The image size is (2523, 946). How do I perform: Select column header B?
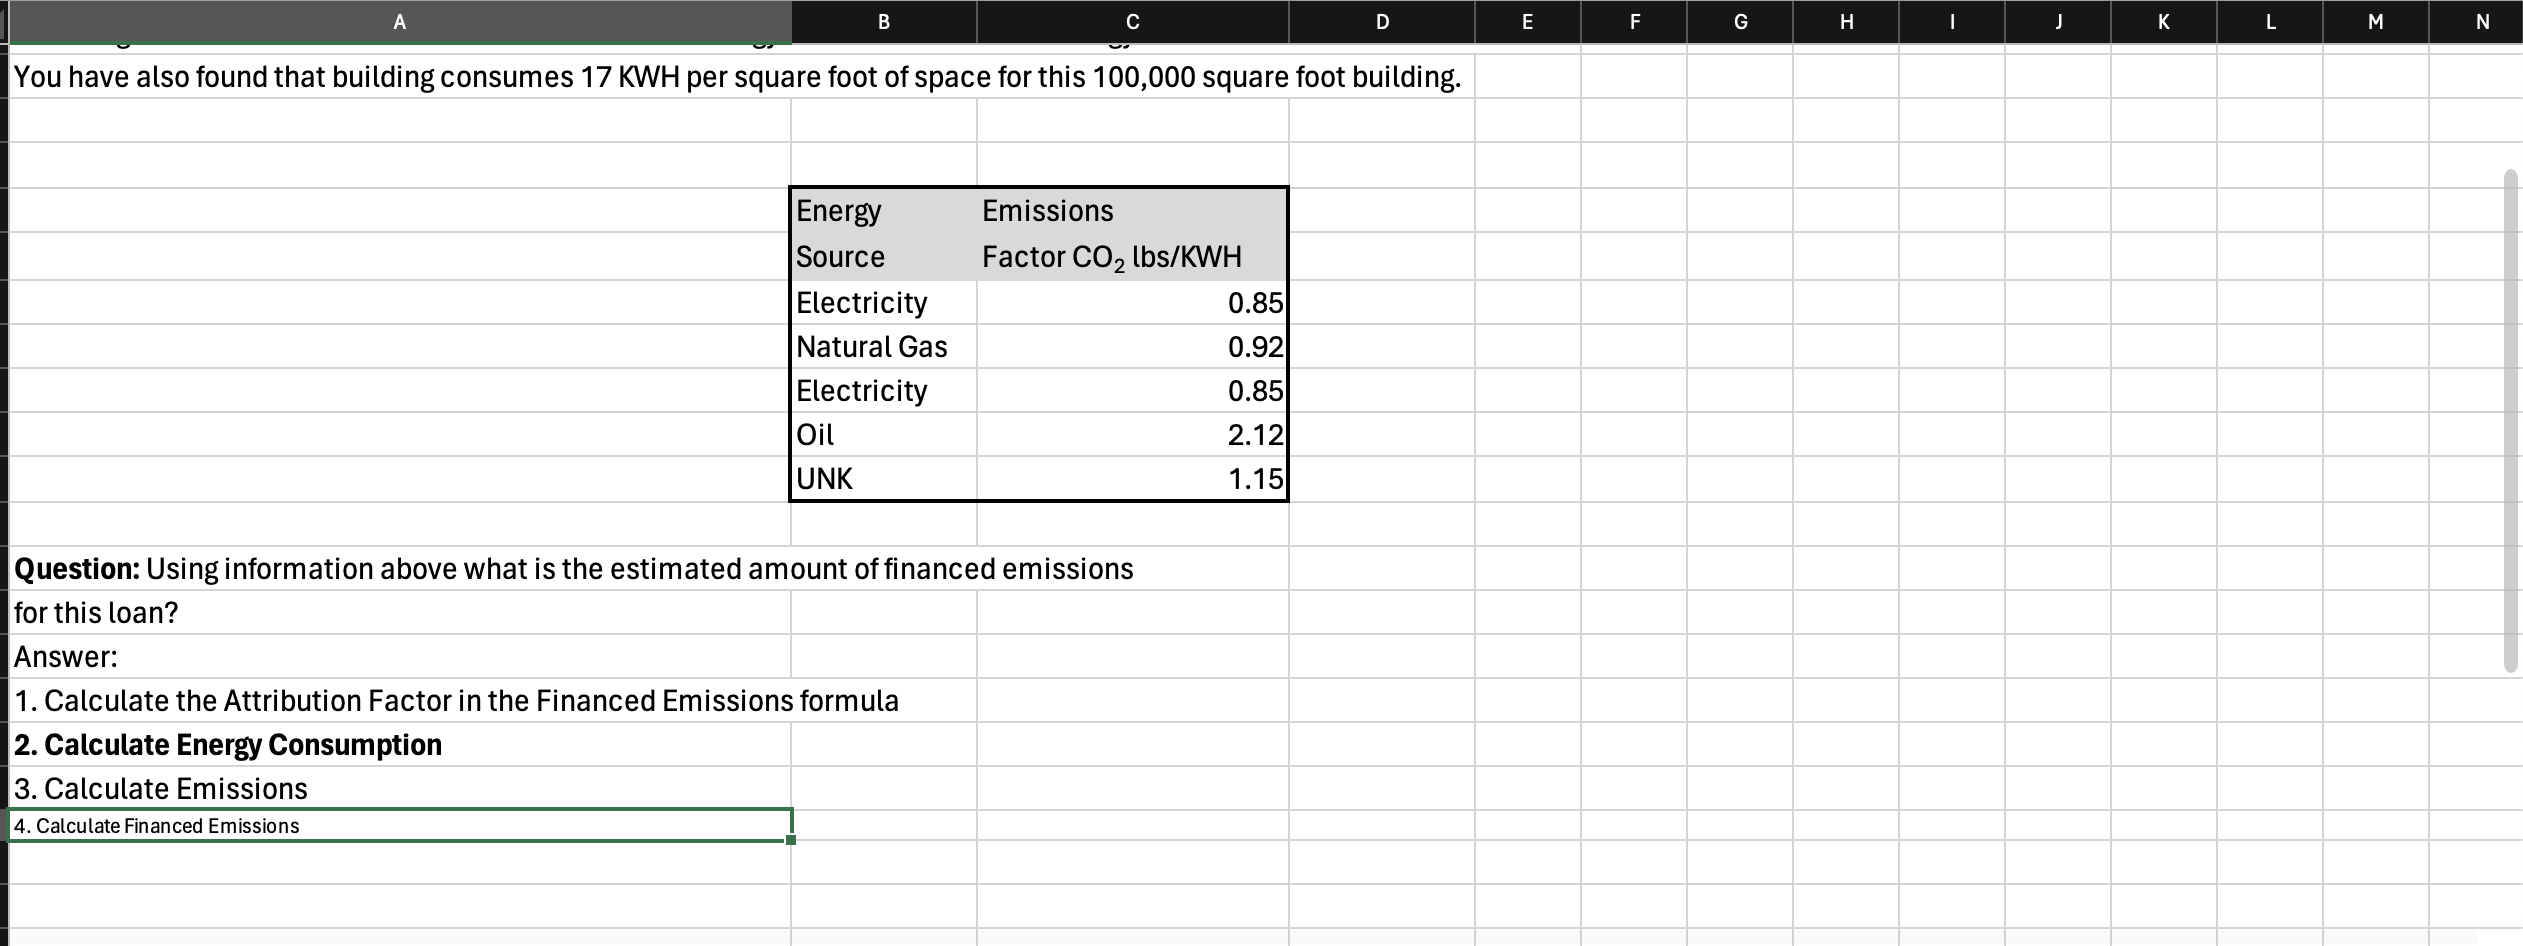[884, 22]
